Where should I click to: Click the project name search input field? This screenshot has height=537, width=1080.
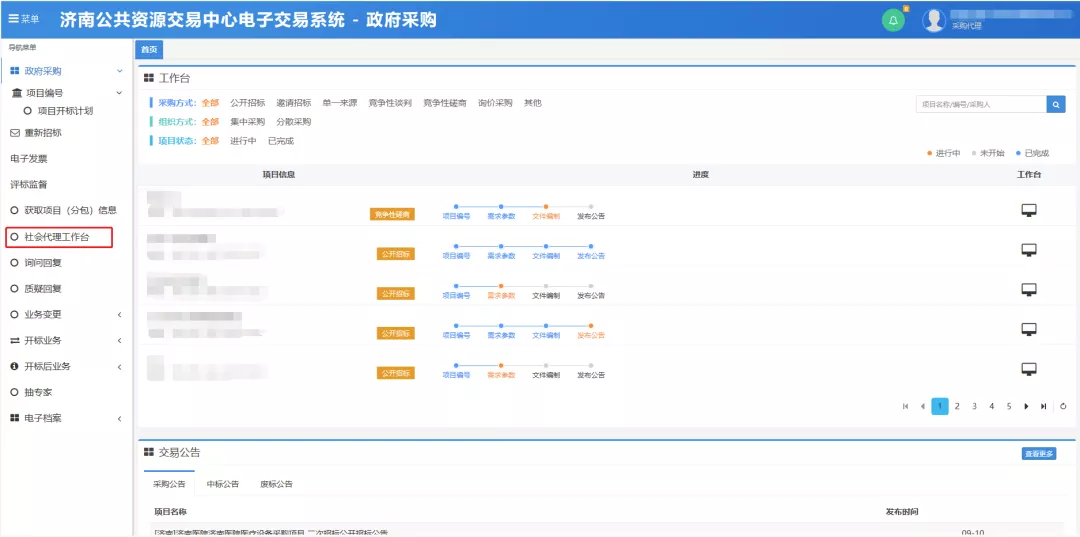(x=980, y=104)
